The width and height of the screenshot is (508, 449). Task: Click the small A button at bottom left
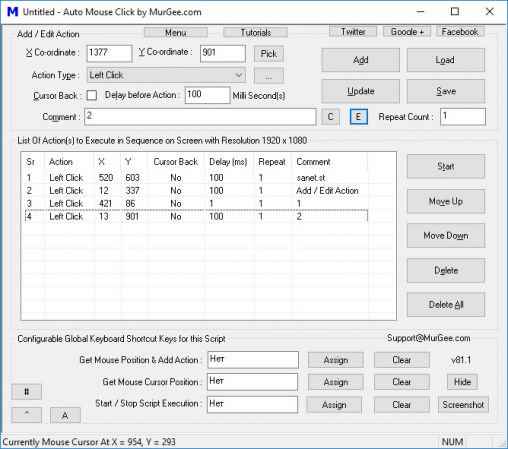(x=65, y=415)
